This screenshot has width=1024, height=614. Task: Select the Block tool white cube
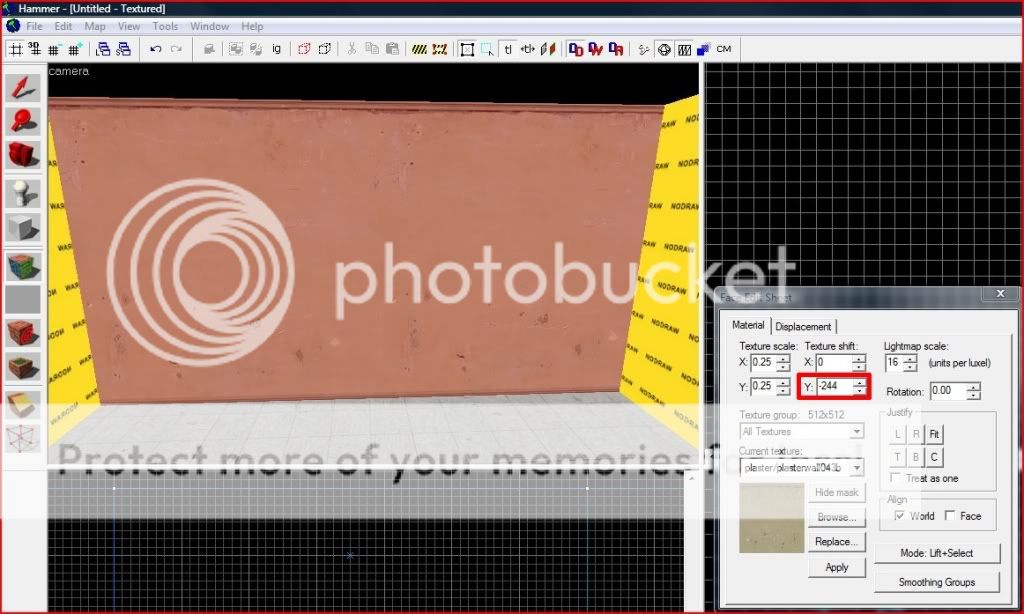(x=23, y=227)
